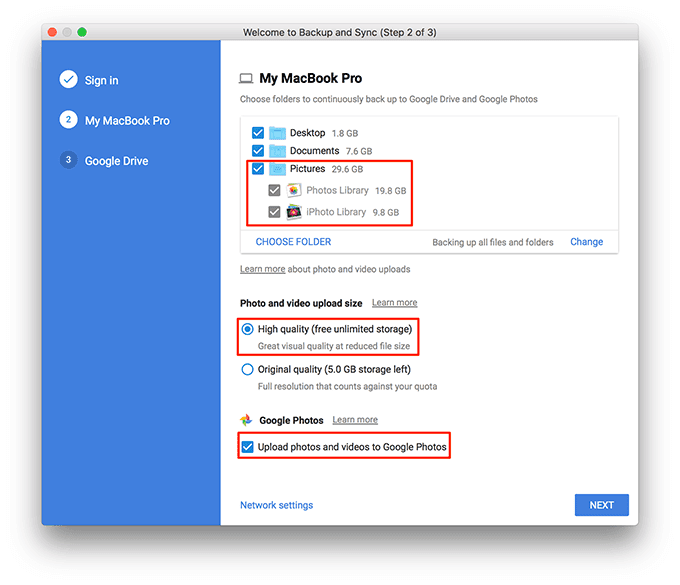The image size is (680, 585).
Task: Open Learn more next to Google Photos
Action: tap(355, 420)
